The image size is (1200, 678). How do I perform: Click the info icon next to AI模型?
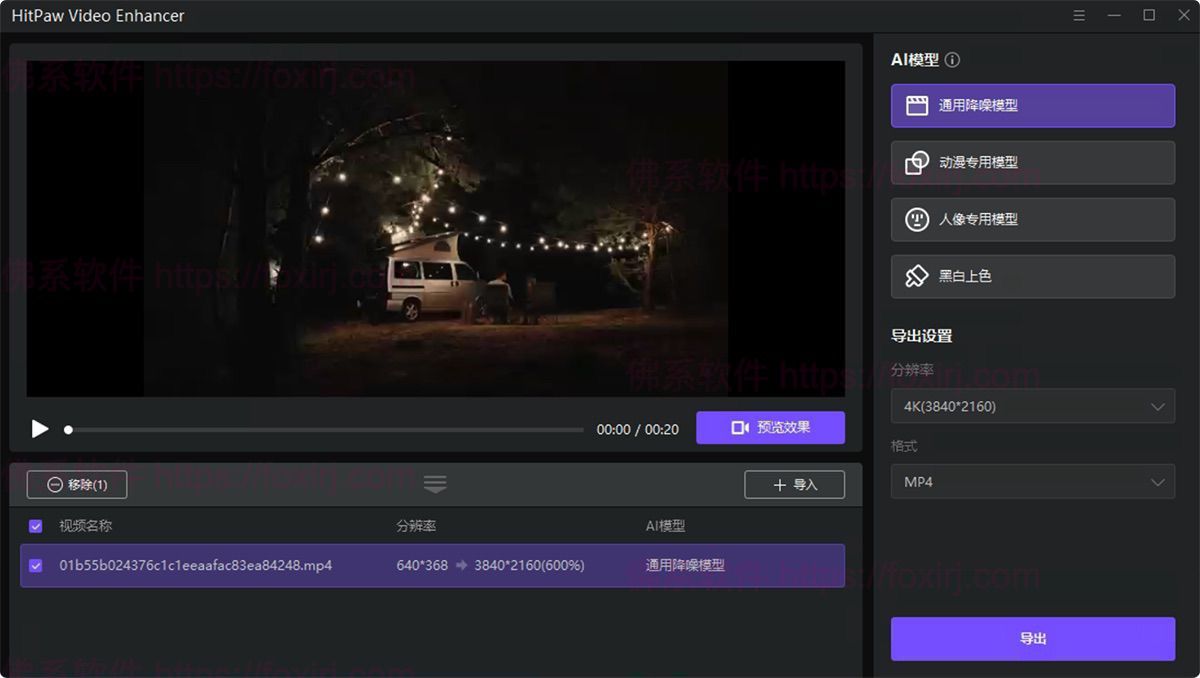click(950, 59)
